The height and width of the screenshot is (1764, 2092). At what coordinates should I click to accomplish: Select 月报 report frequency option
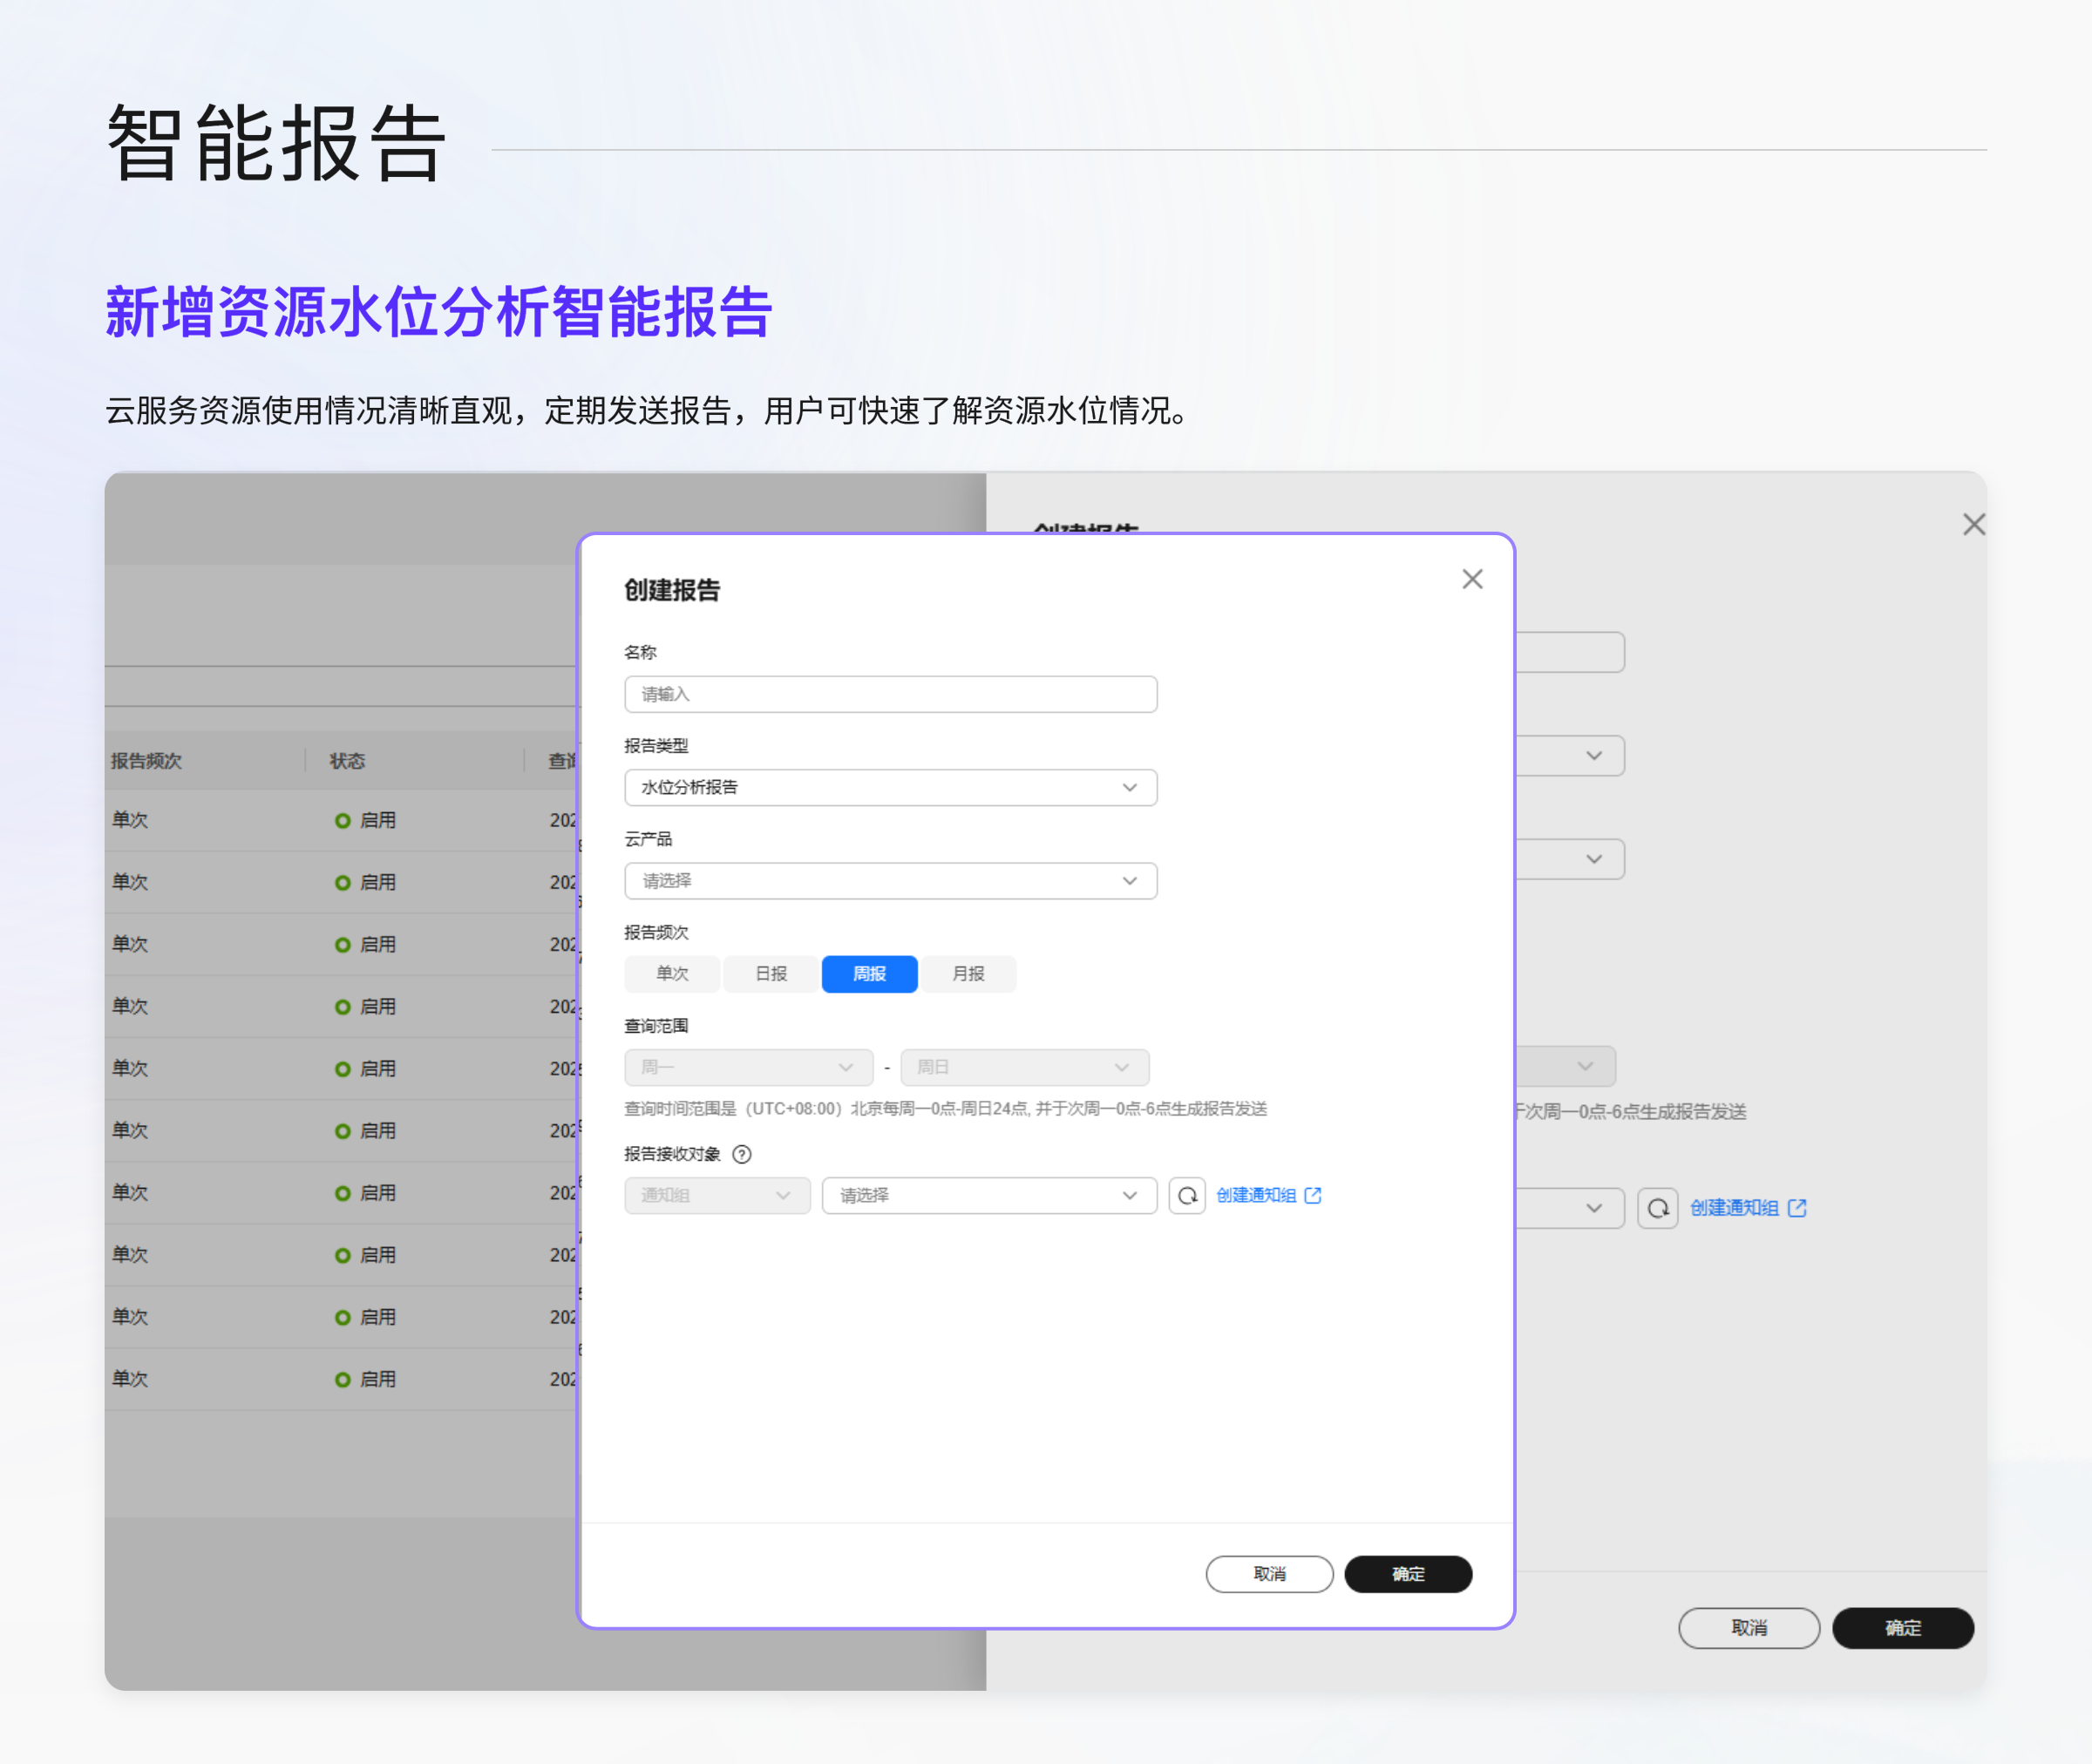click(x=968, y=974)
